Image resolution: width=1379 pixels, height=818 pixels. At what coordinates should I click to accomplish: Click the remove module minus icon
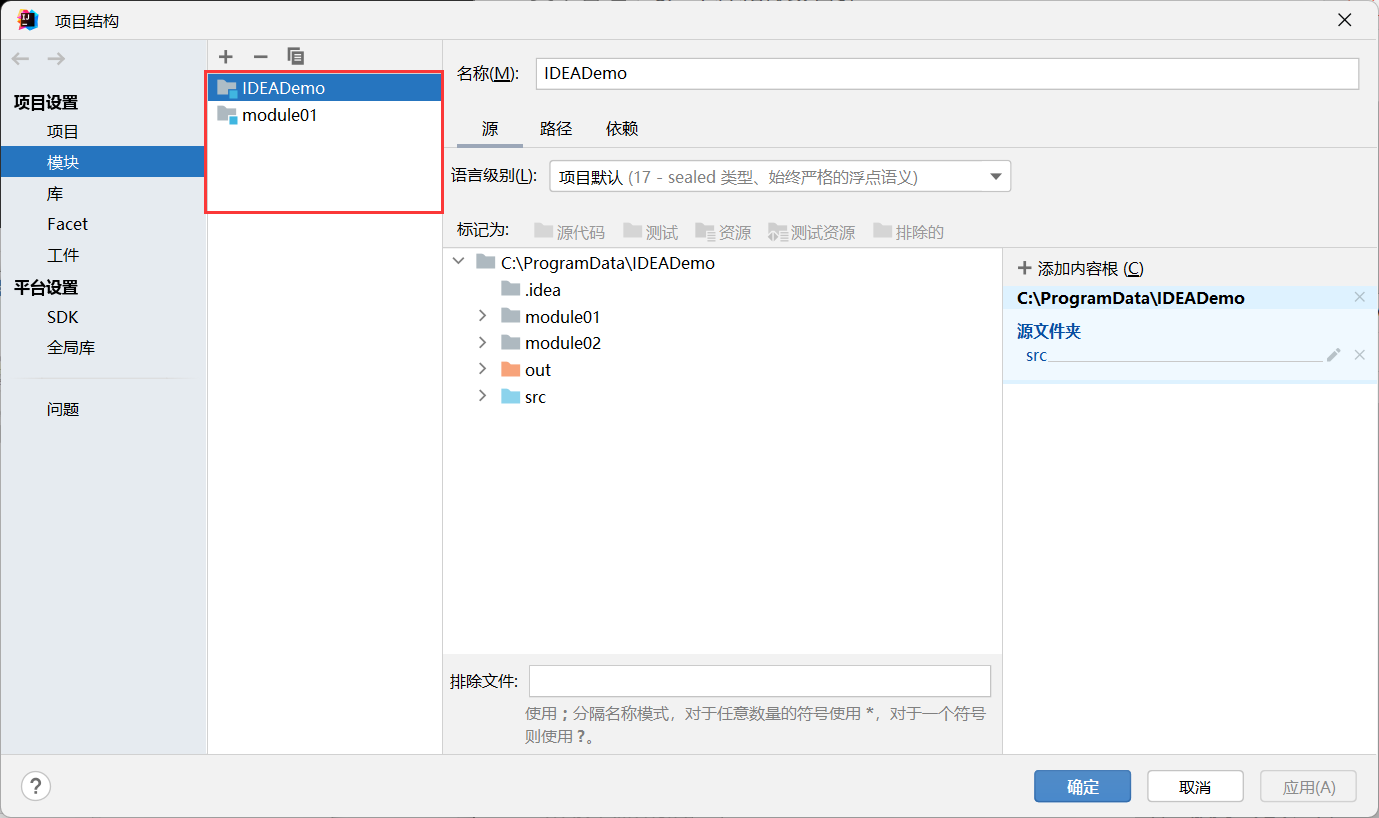(x=260, y=57)
